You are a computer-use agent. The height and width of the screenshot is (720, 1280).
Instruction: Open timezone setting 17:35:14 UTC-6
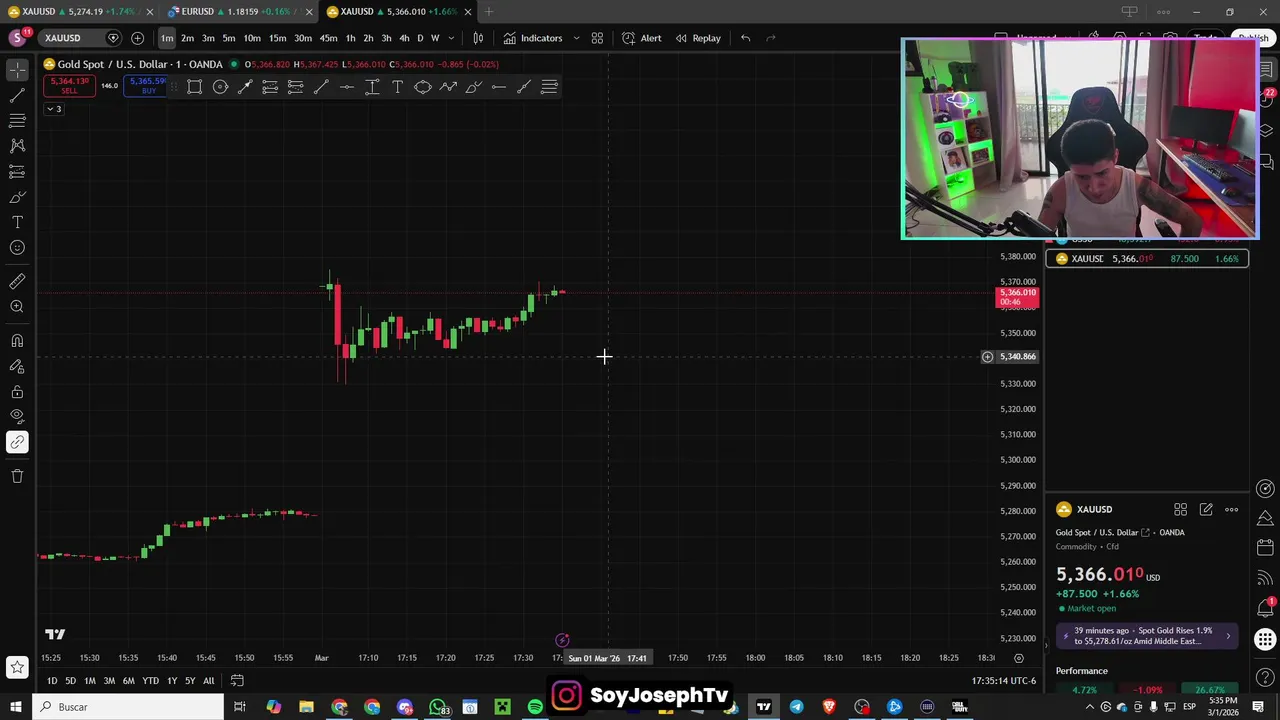(x=1003, y=681)
